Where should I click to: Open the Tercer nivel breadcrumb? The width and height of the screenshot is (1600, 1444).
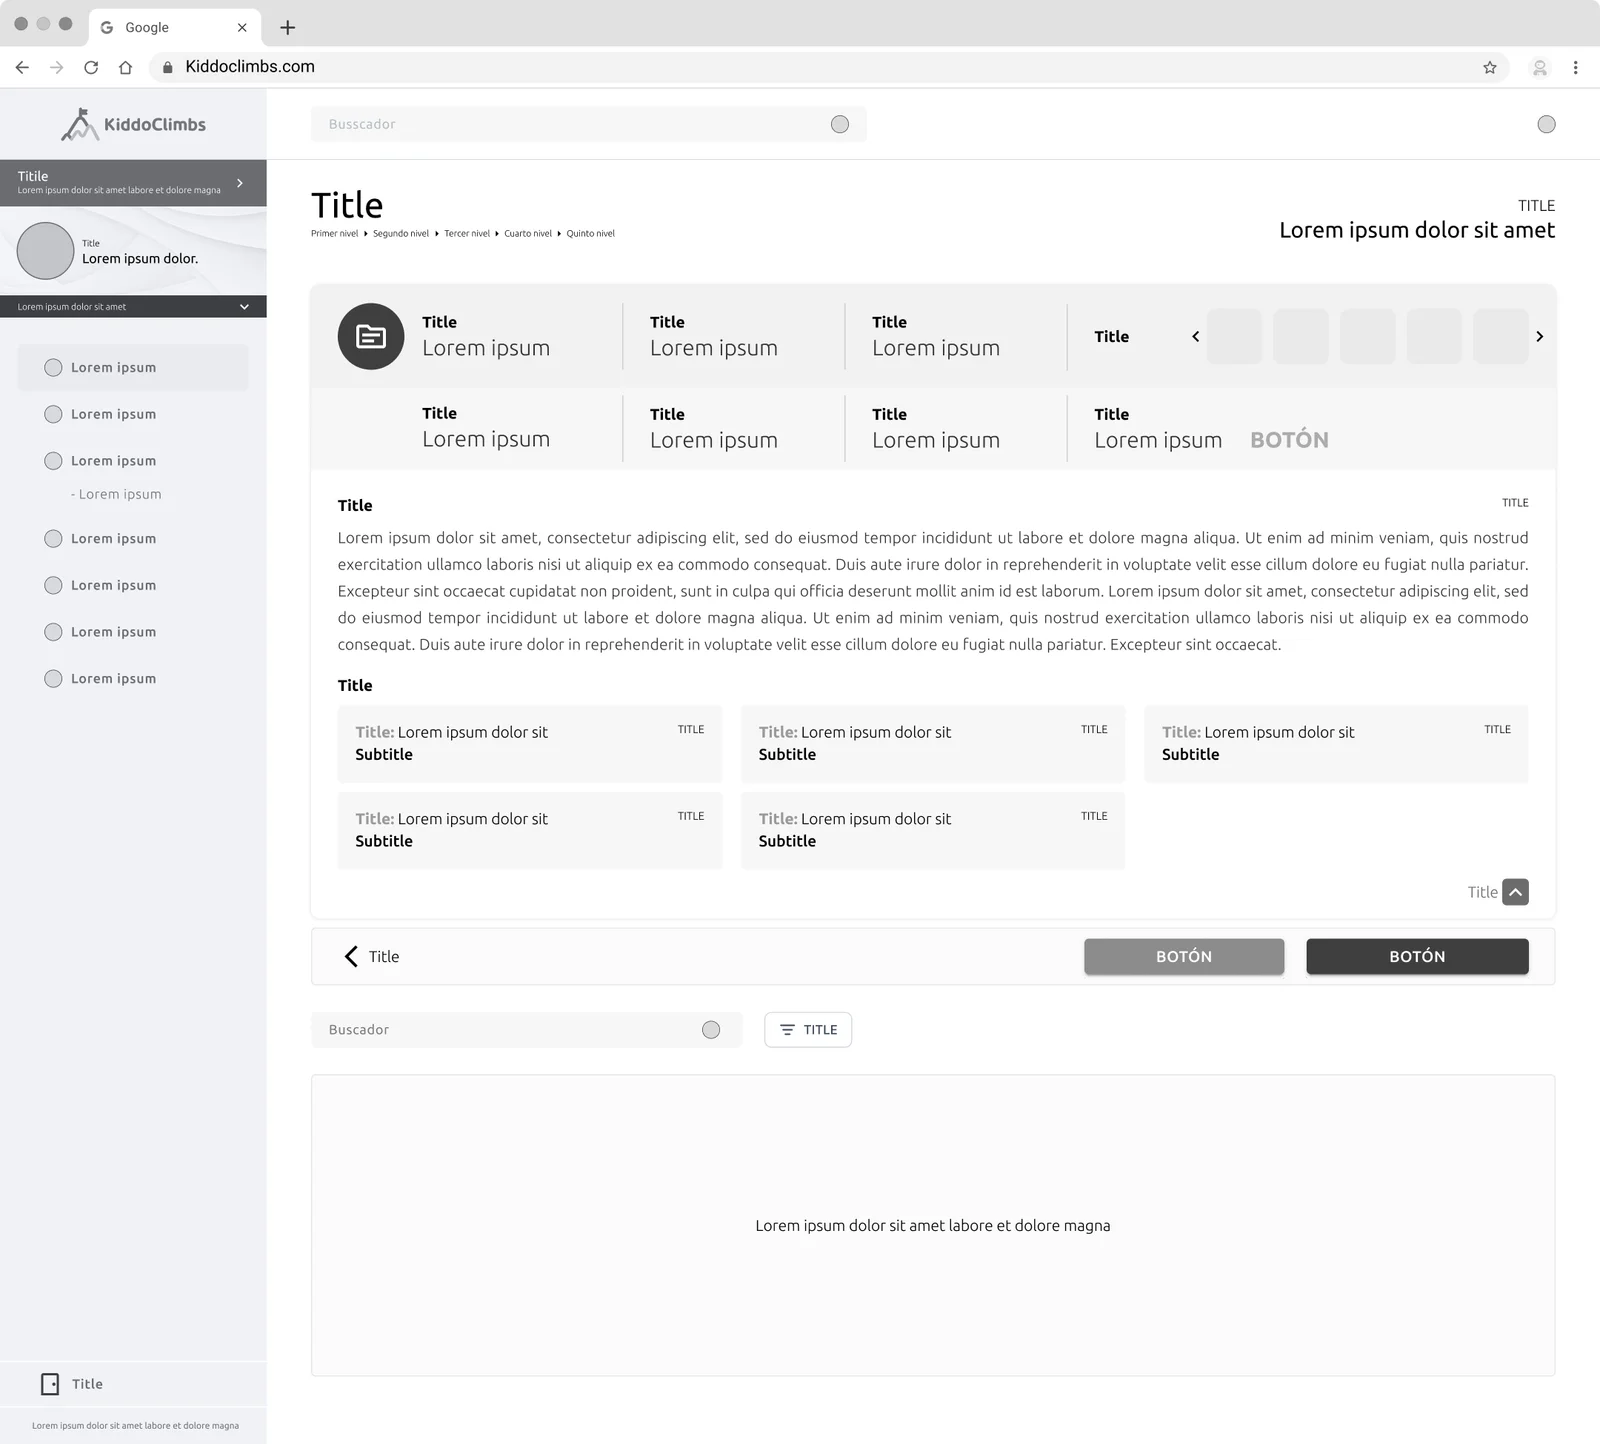467,234
